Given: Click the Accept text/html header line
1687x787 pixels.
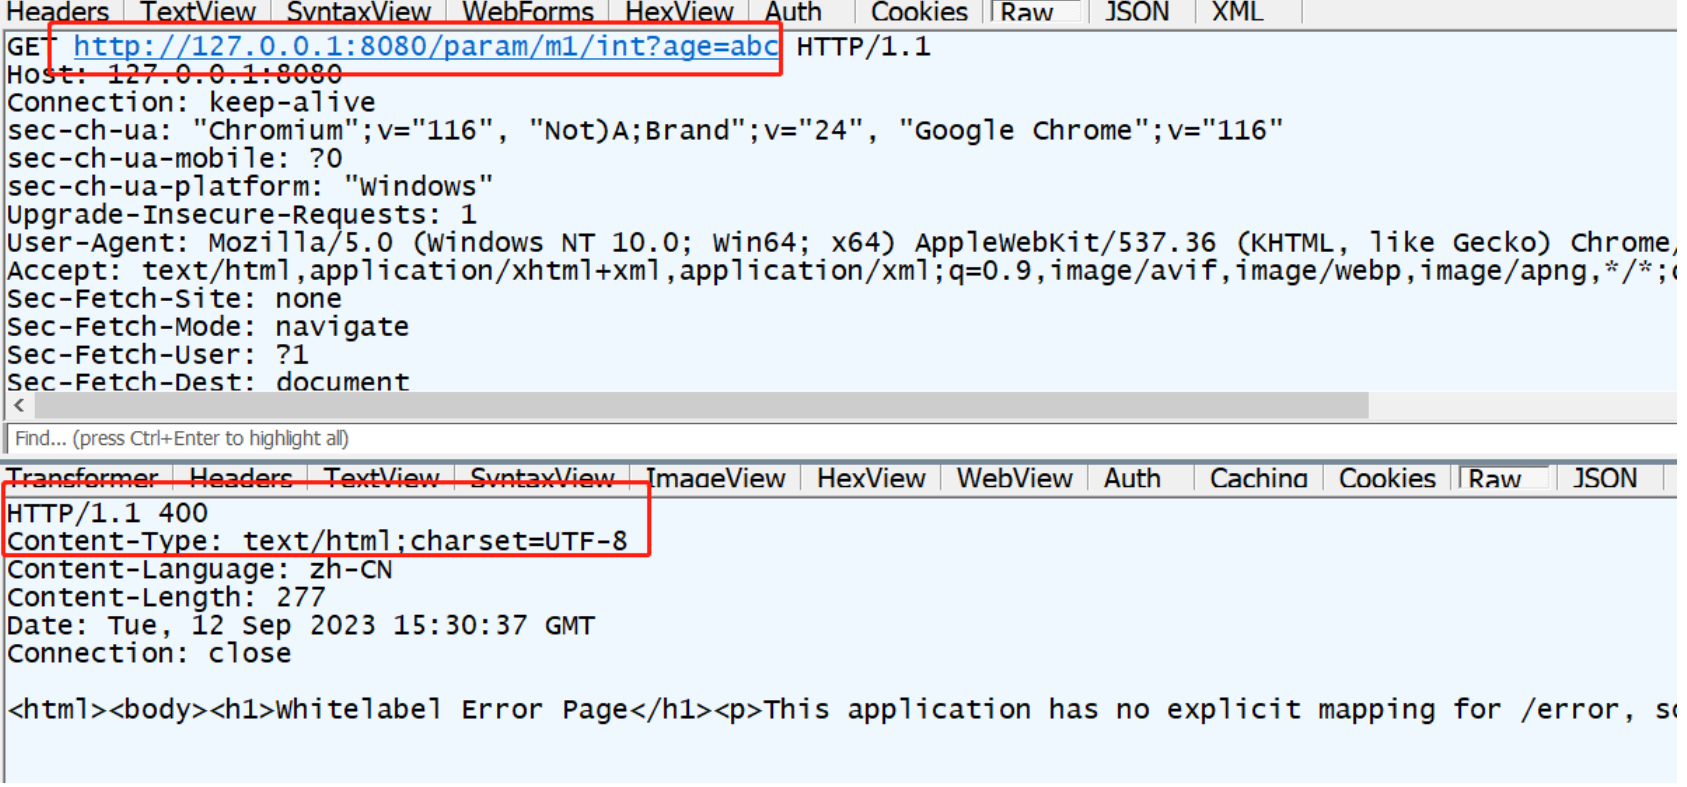Looking at the screenshot, I should 841,270.
